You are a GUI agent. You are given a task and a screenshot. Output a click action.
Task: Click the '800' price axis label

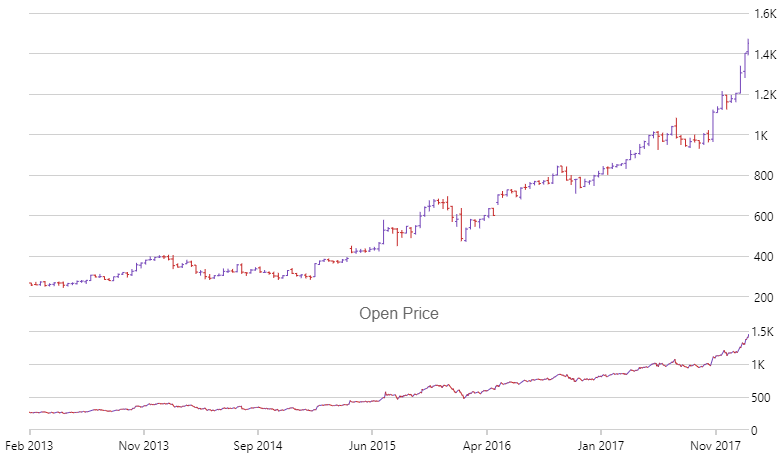(765, 176)
